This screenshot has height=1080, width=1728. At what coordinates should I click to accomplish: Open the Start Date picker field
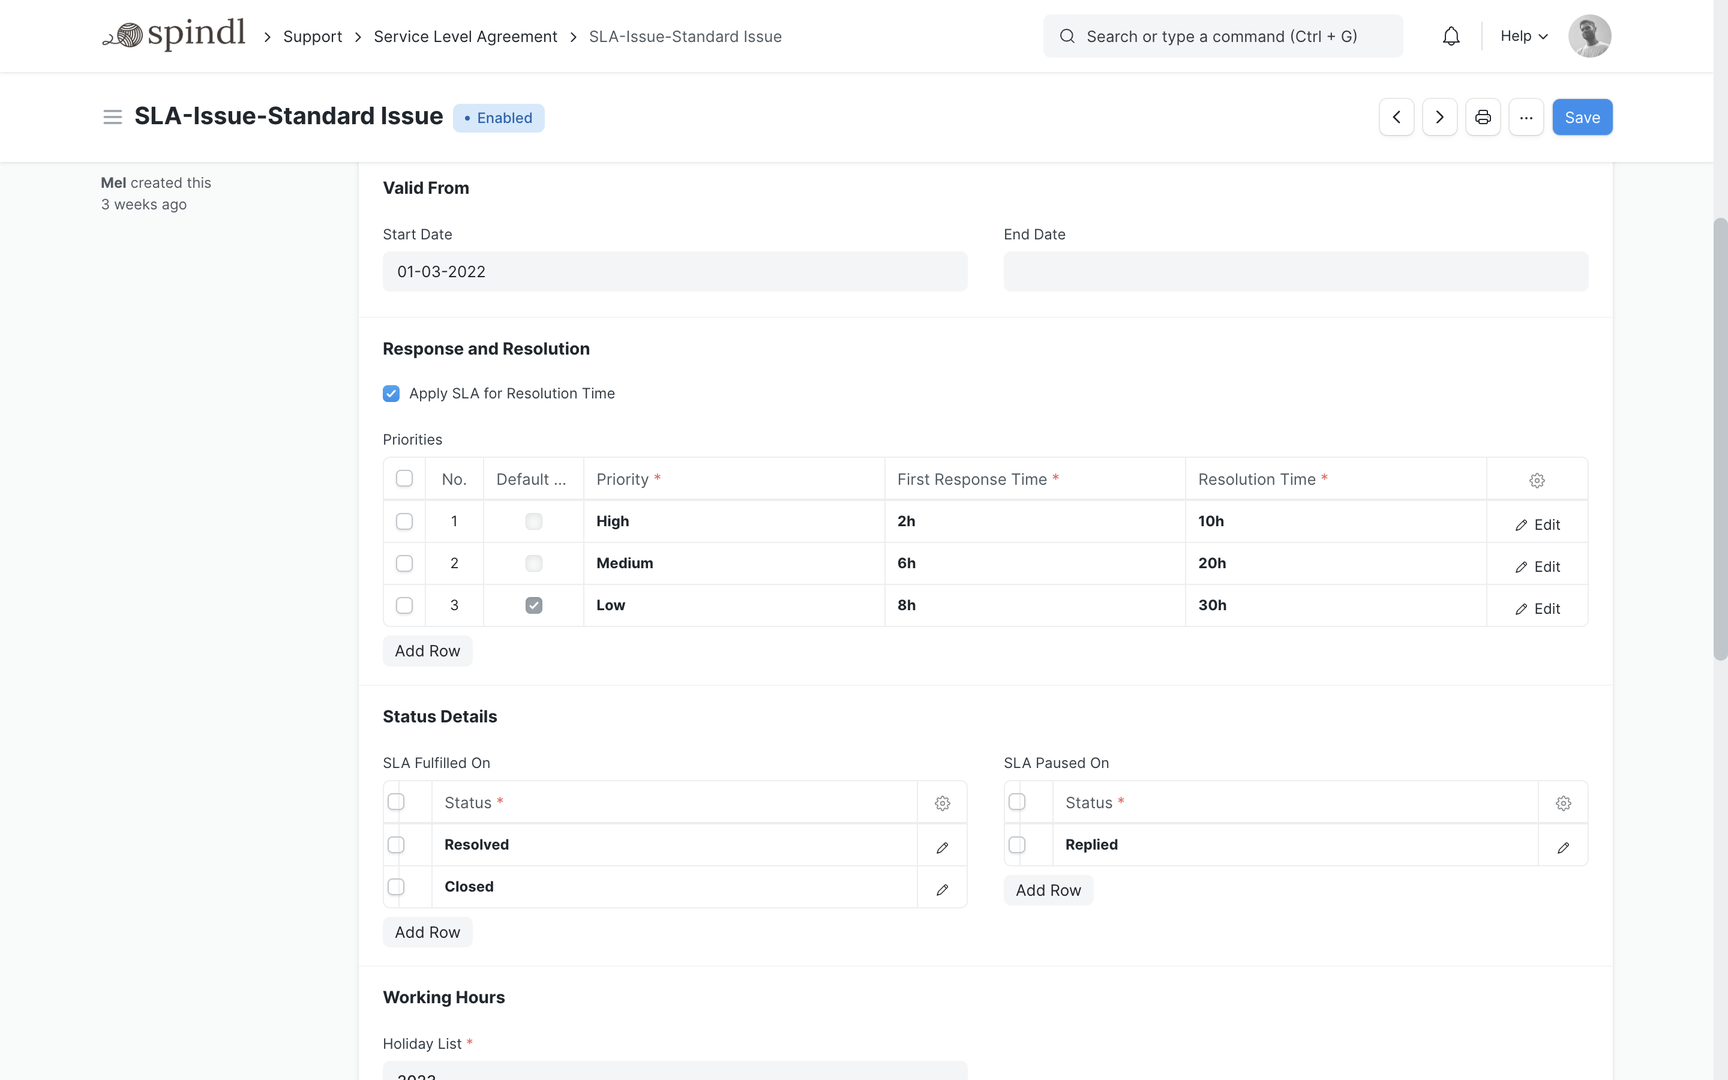pos(674,272)
